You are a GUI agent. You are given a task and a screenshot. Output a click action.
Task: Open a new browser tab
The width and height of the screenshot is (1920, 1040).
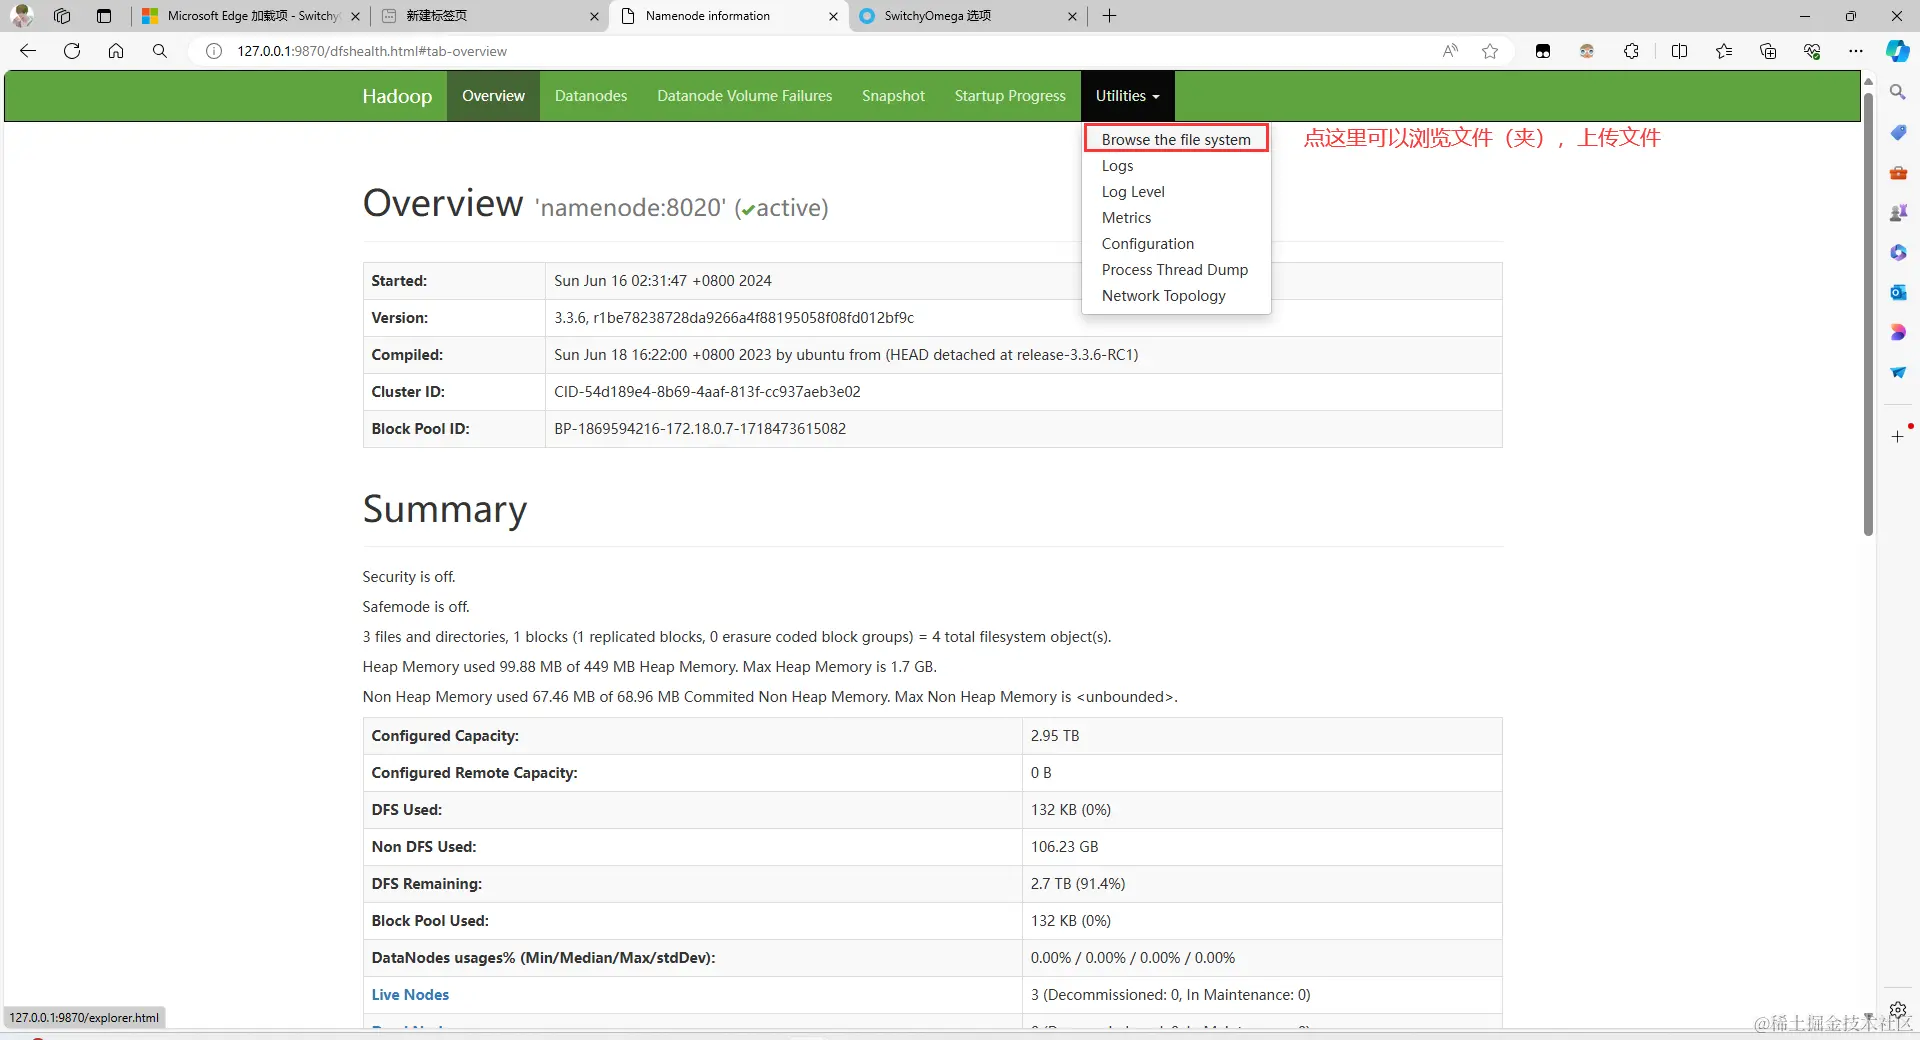point(1109,15)
